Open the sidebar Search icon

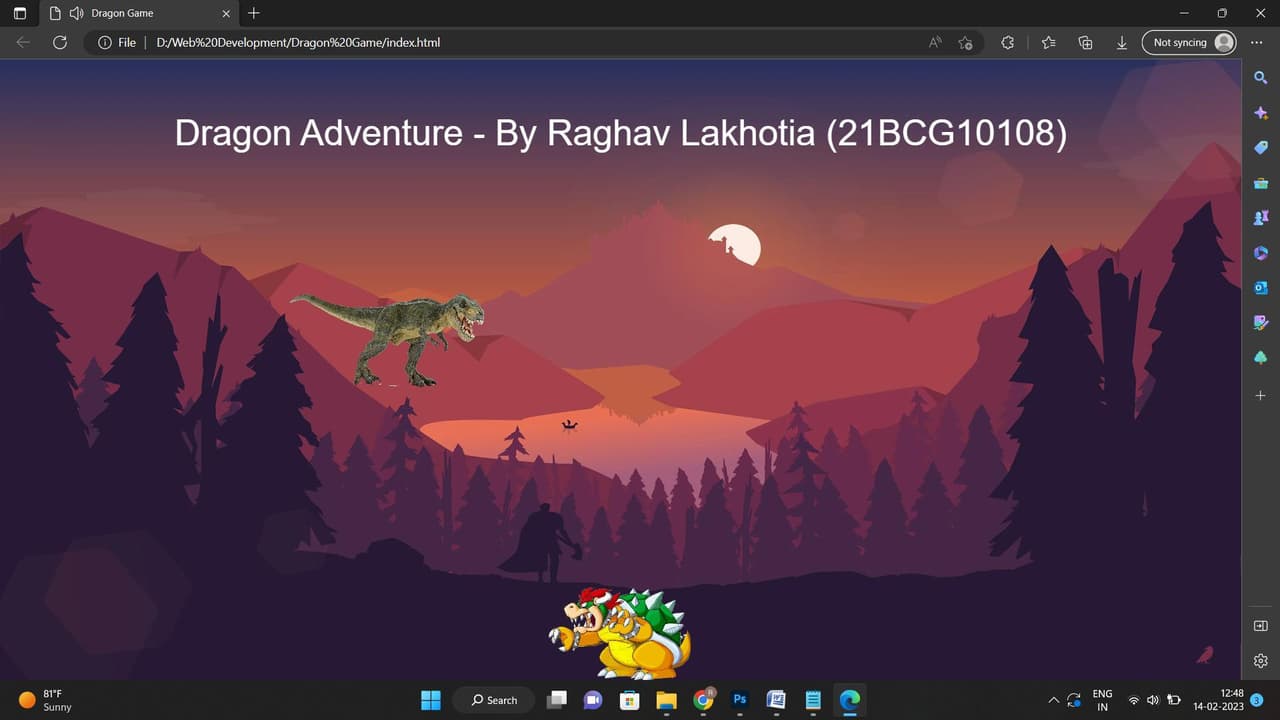point(1261,78)
